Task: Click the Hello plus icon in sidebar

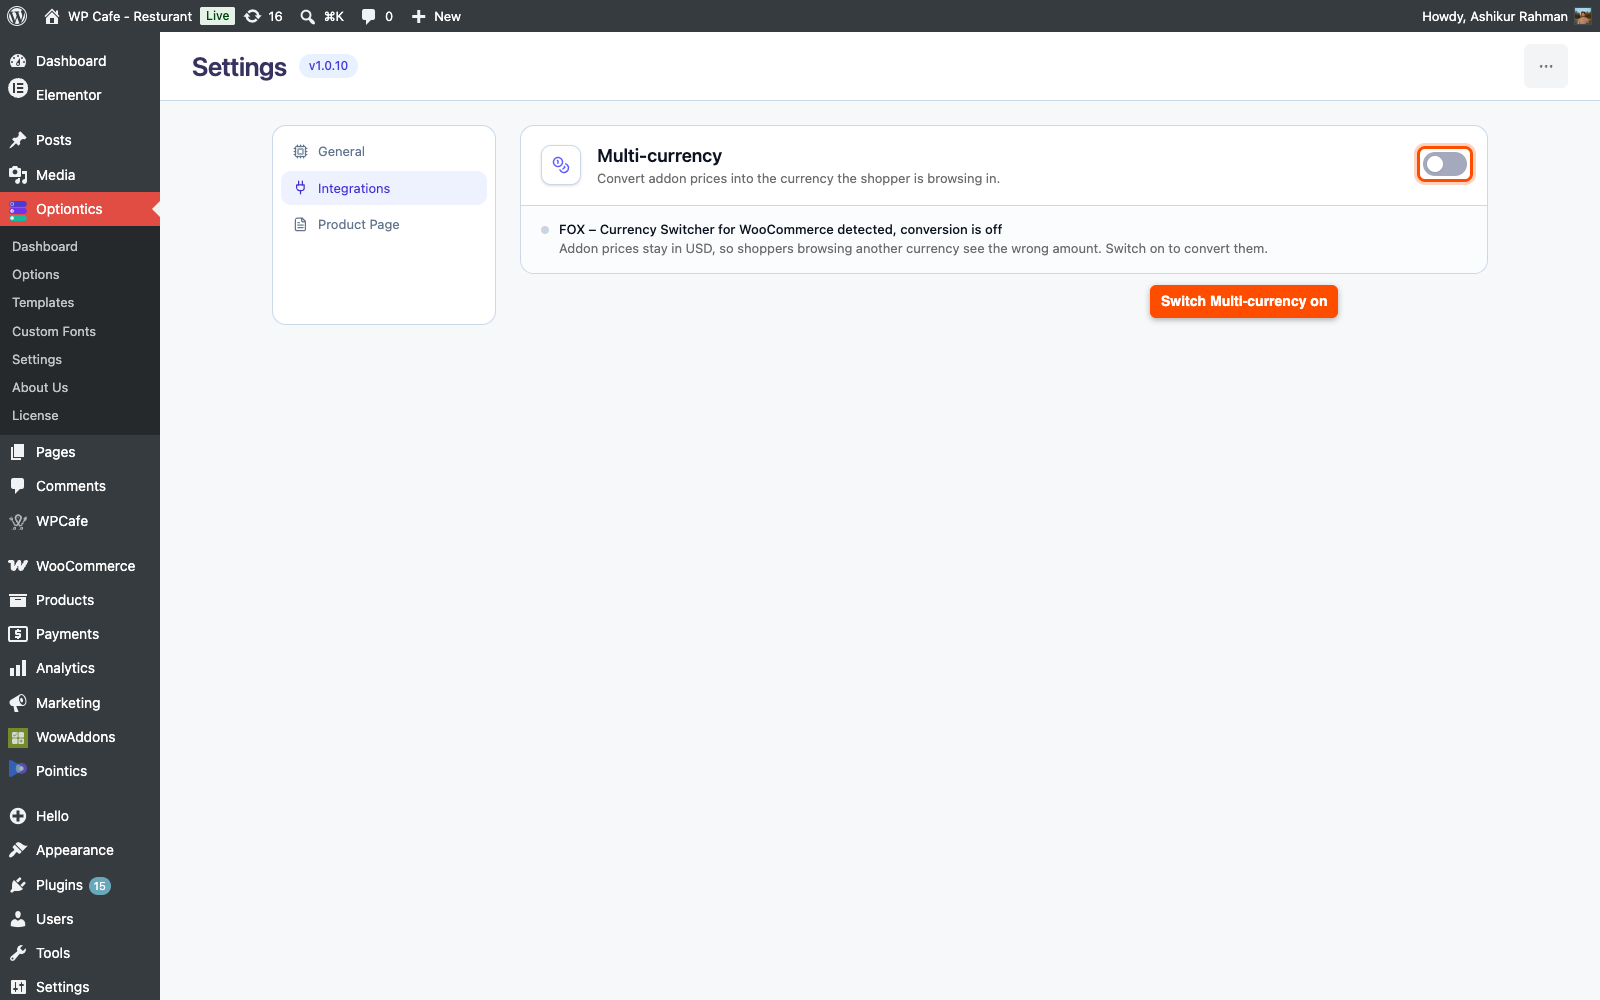Action: (x=18, y=816)
